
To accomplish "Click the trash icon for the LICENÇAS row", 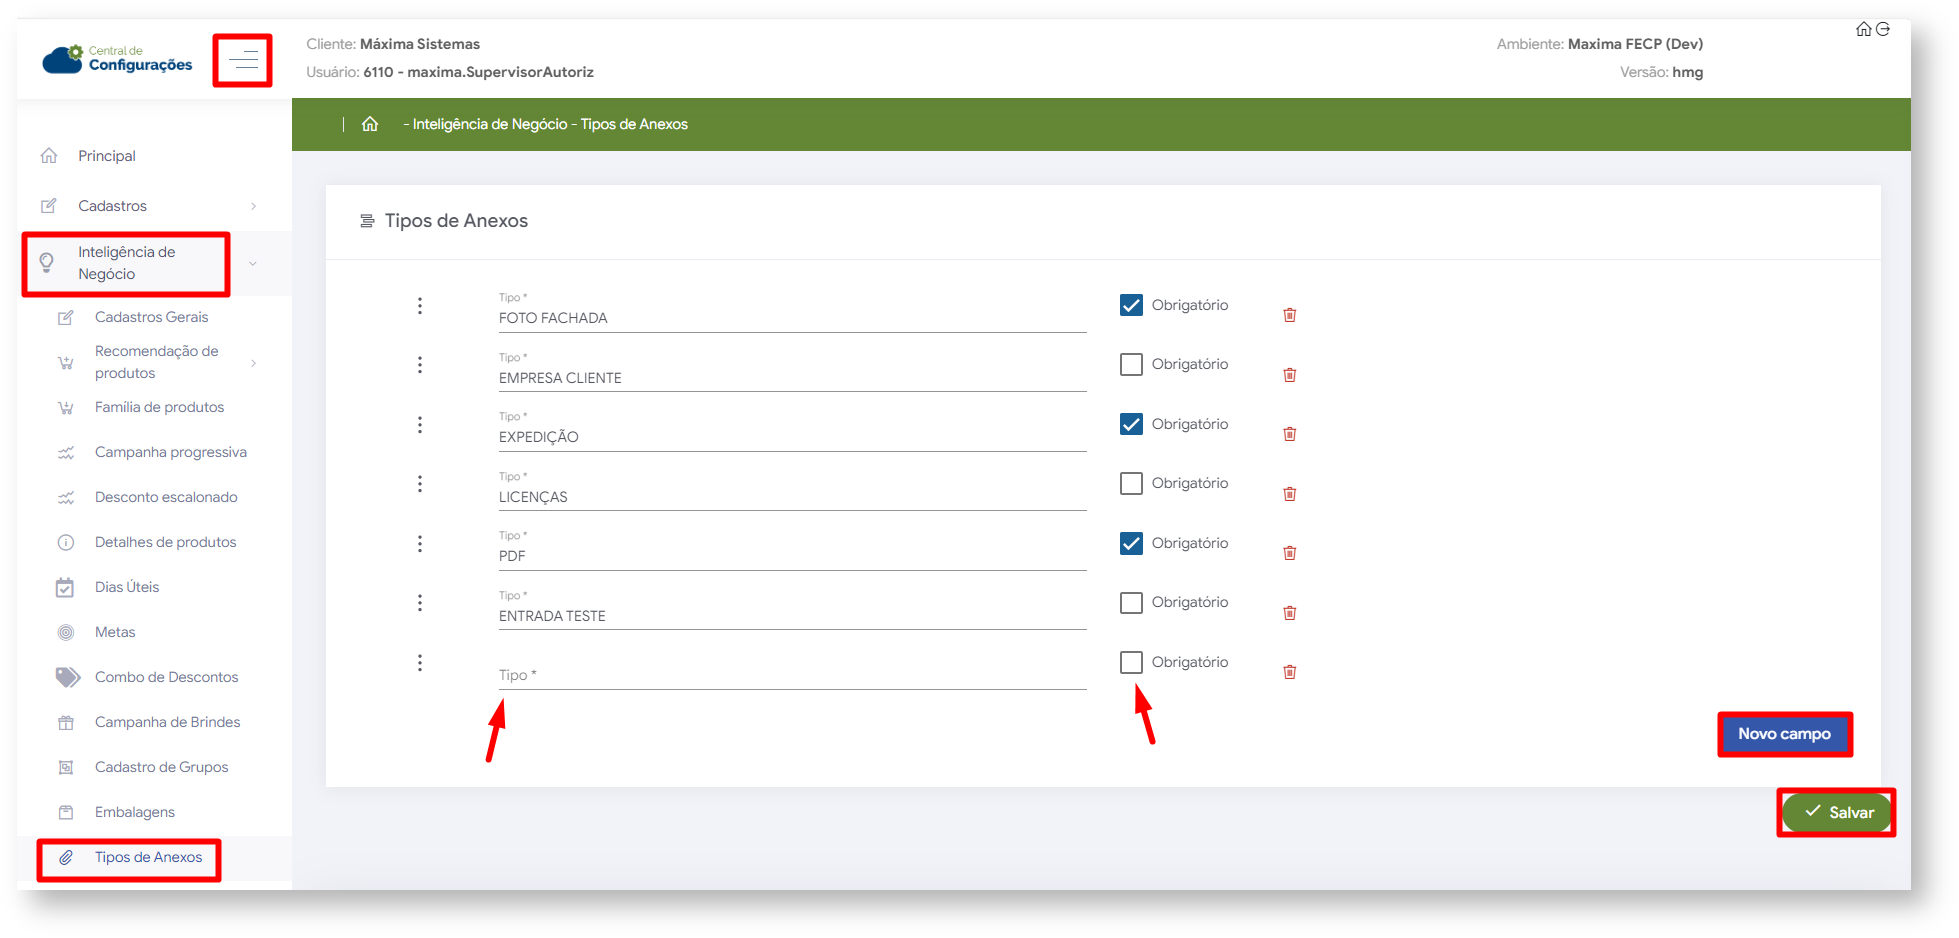I will (1289, 494).
